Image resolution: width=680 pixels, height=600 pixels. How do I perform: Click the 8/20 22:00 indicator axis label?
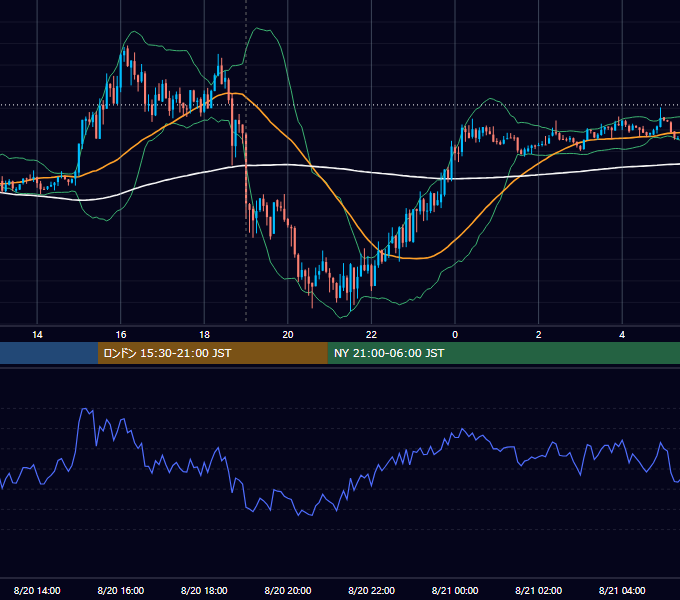pos(372,590)
